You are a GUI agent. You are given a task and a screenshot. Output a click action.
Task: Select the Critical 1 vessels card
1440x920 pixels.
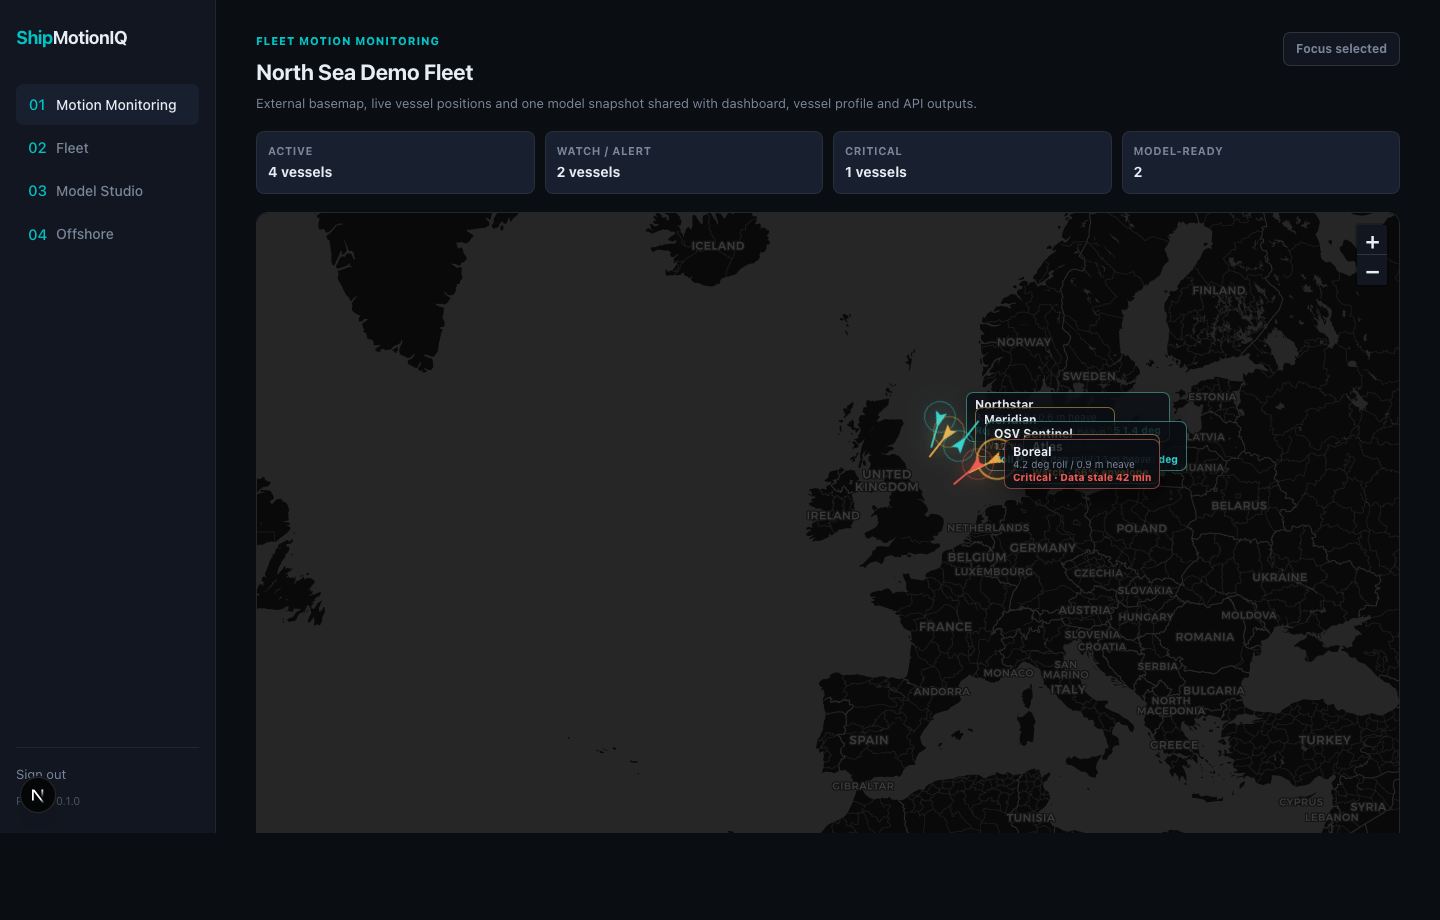972,162
